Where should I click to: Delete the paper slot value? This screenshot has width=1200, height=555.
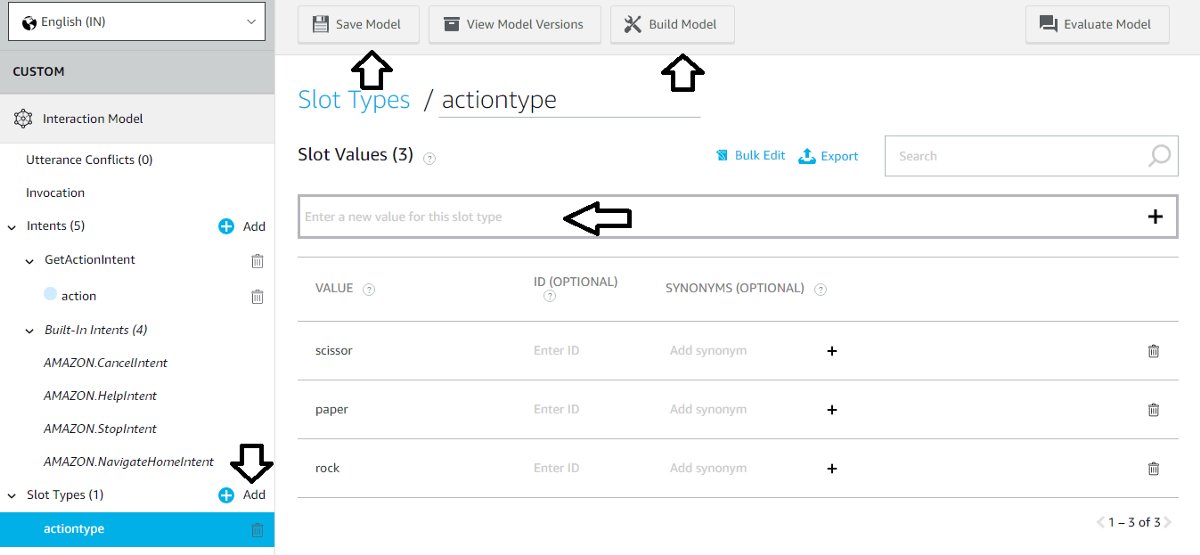click(x=1153, y=409)
